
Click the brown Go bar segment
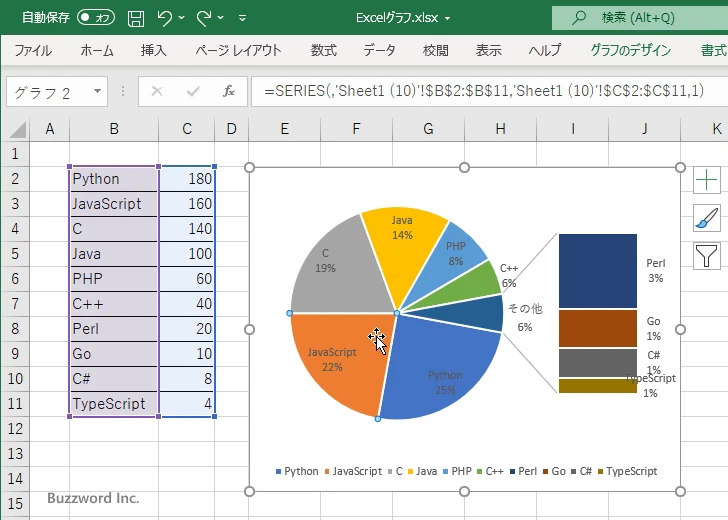(598, 329)
